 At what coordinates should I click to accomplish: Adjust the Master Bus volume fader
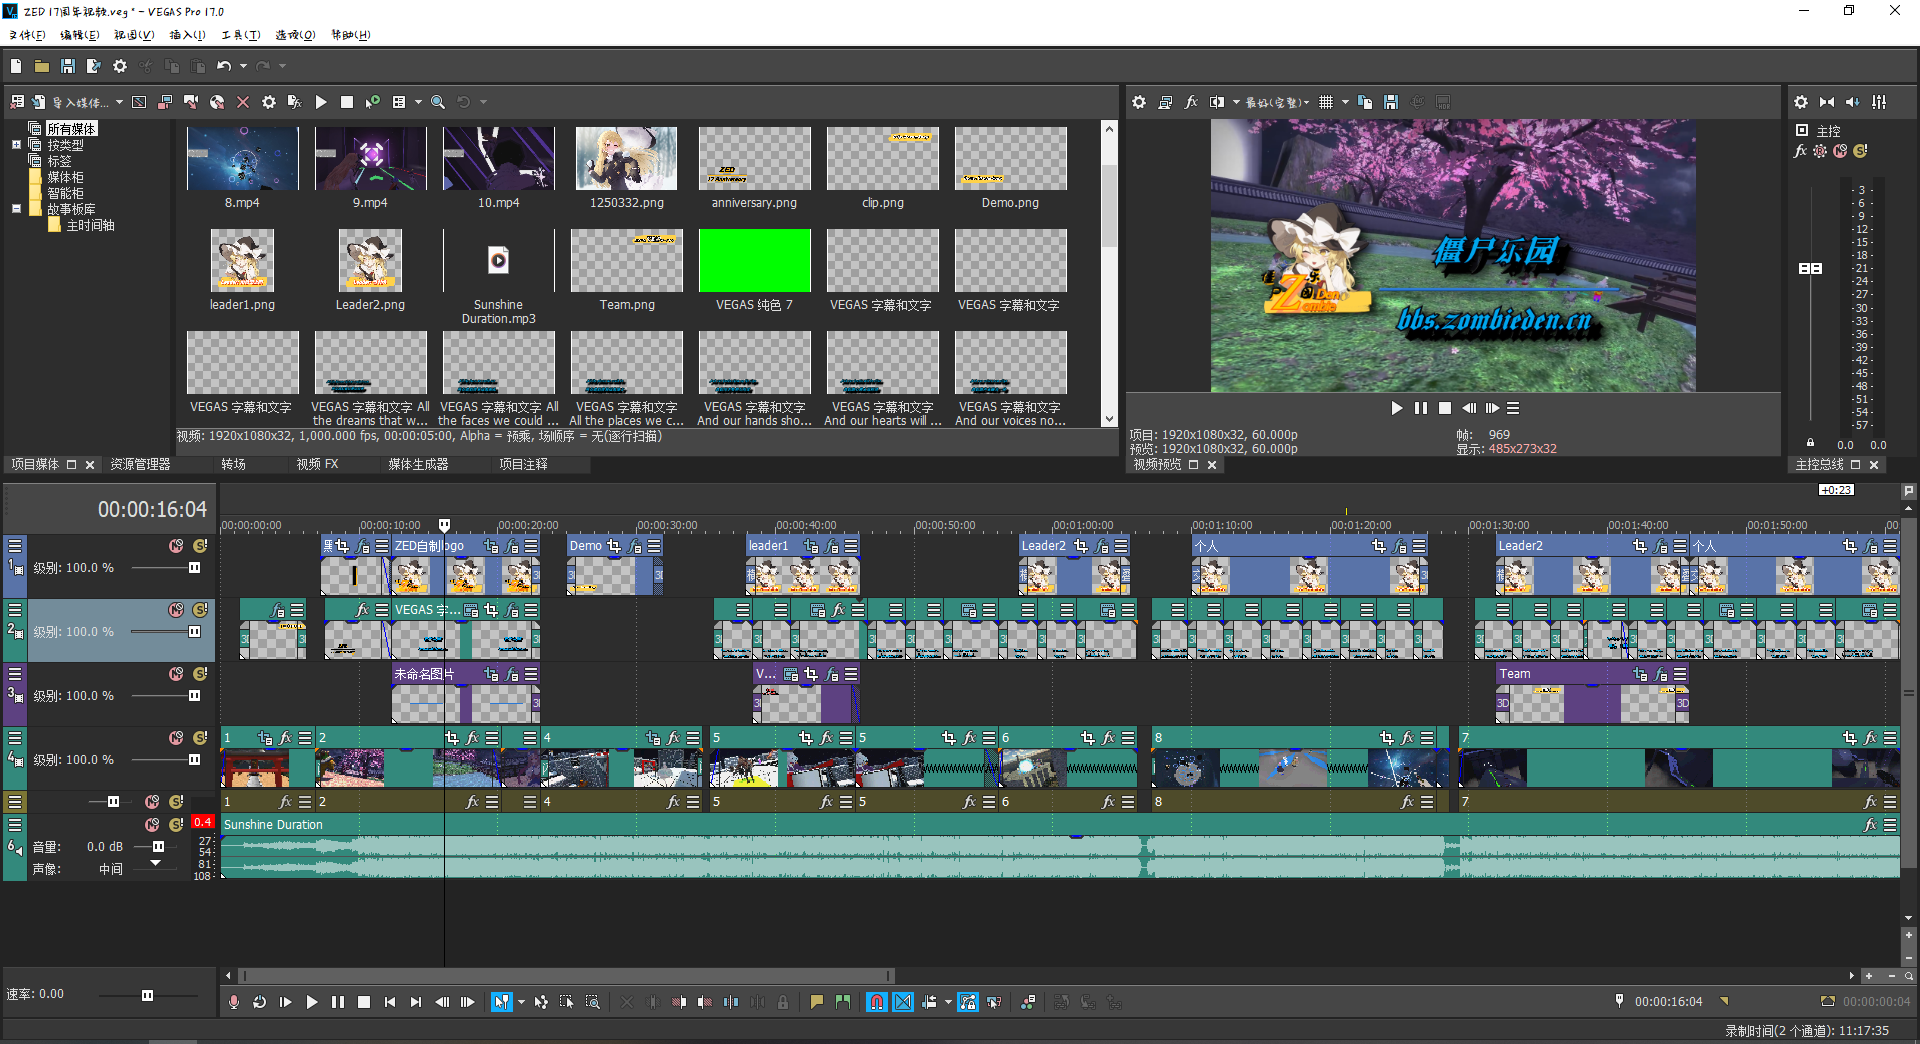tap(1810, 268)
